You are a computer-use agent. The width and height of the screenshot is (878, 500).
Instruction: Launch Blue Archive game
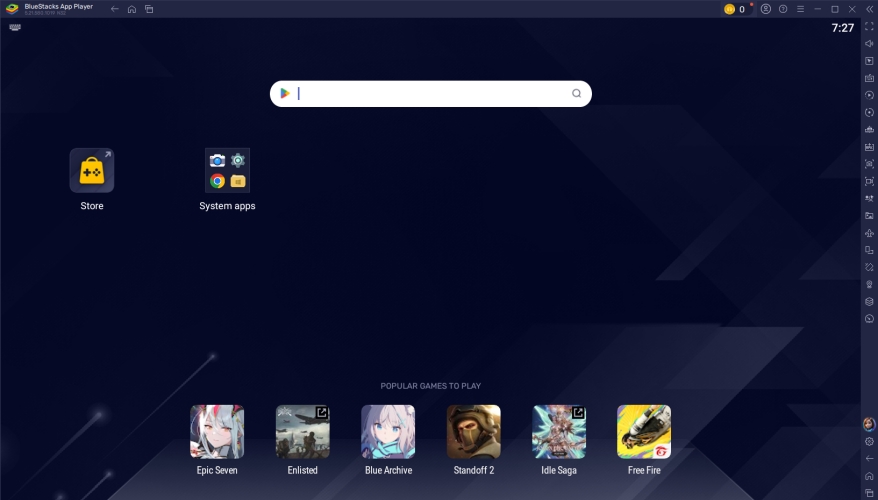pos(388,432)
